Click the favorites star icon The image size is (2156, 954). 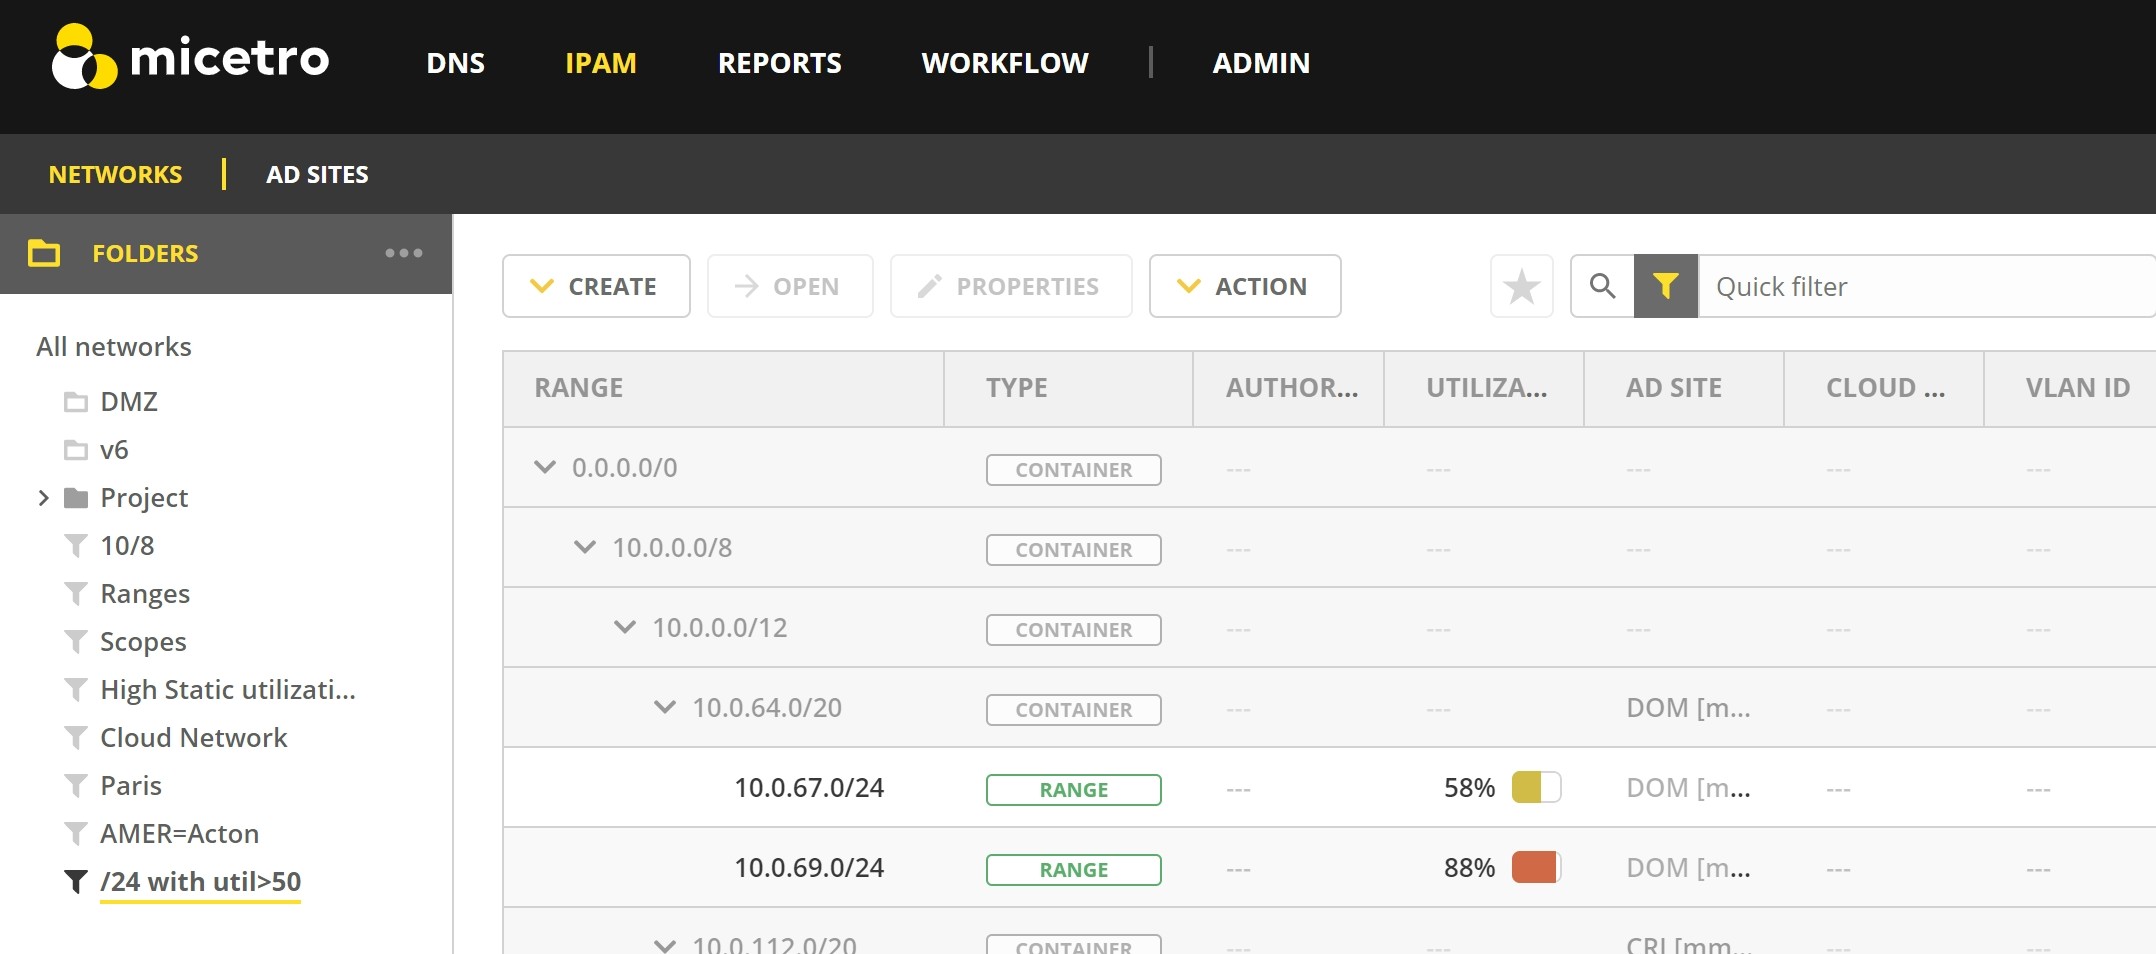1521,287
